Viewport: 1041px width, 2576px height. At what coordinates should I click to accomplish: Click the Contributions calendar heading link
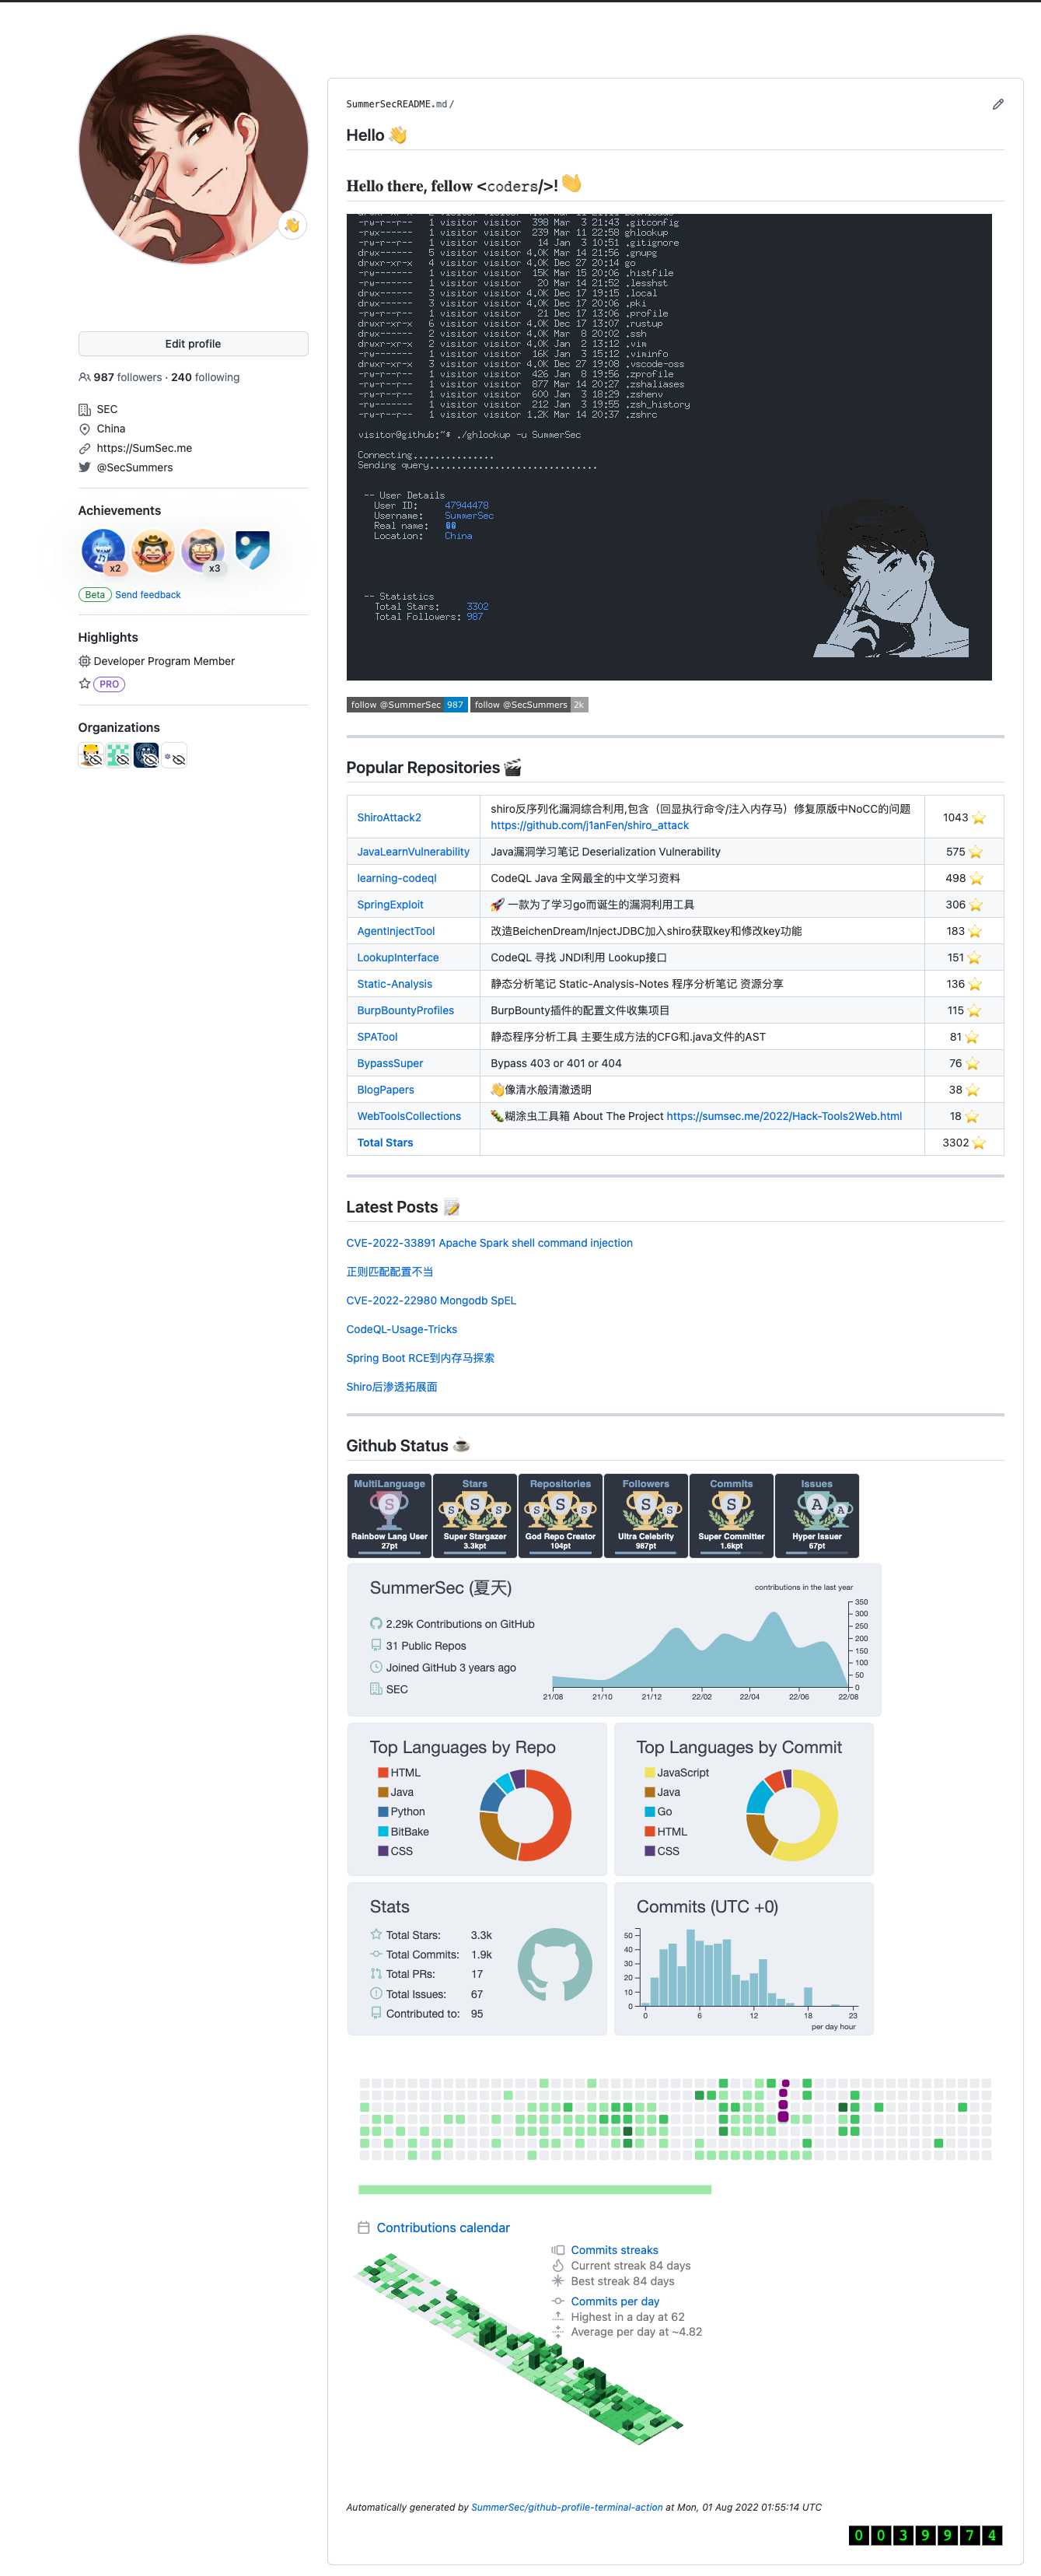click(x=443, y=2227)
